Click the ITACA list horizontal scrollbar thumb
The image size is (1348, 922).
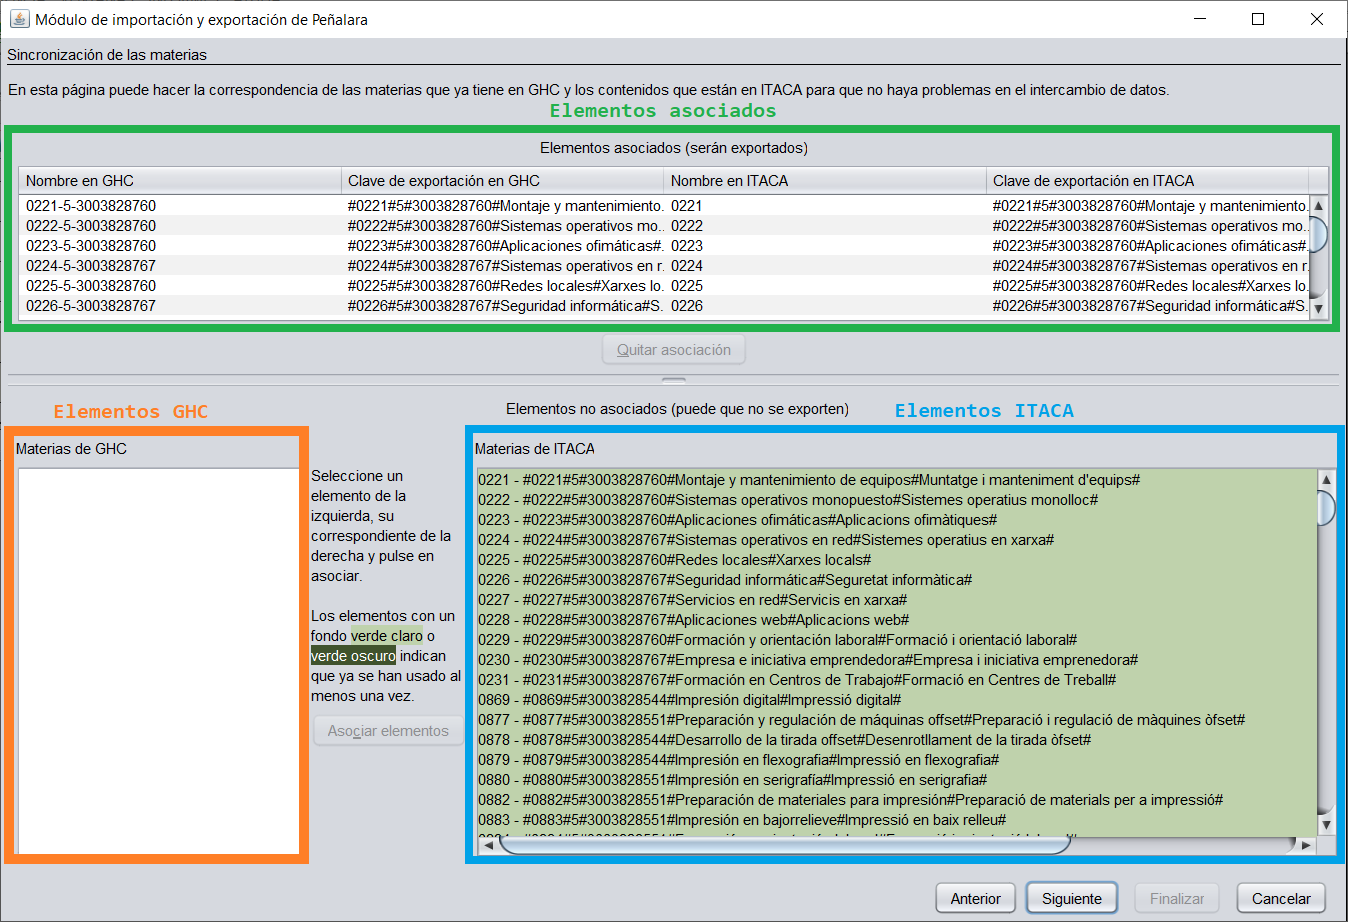point(784,845)
